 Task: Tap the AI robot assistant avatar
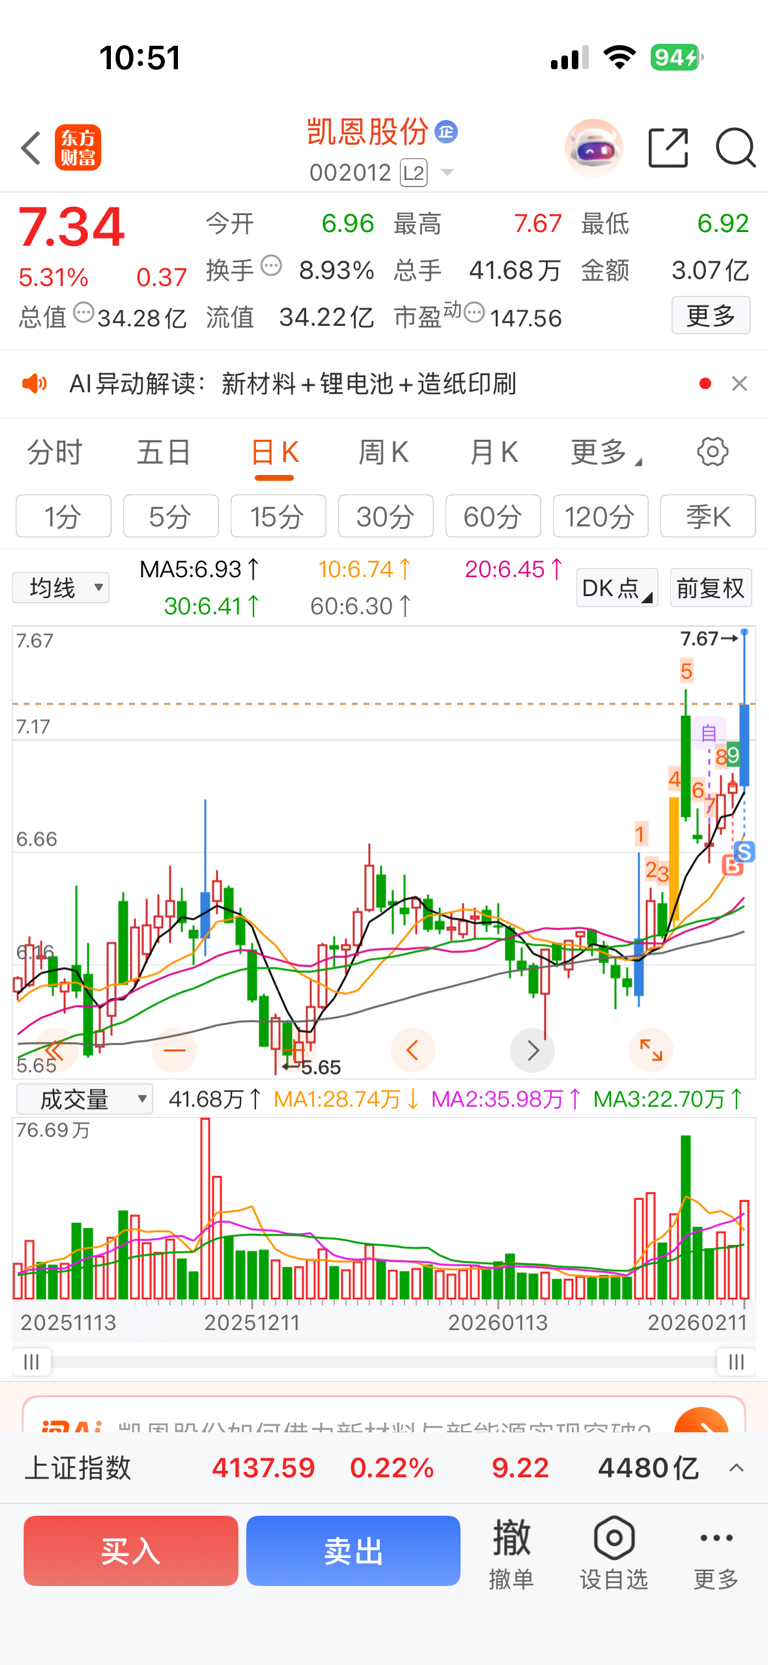pos(594,148)
